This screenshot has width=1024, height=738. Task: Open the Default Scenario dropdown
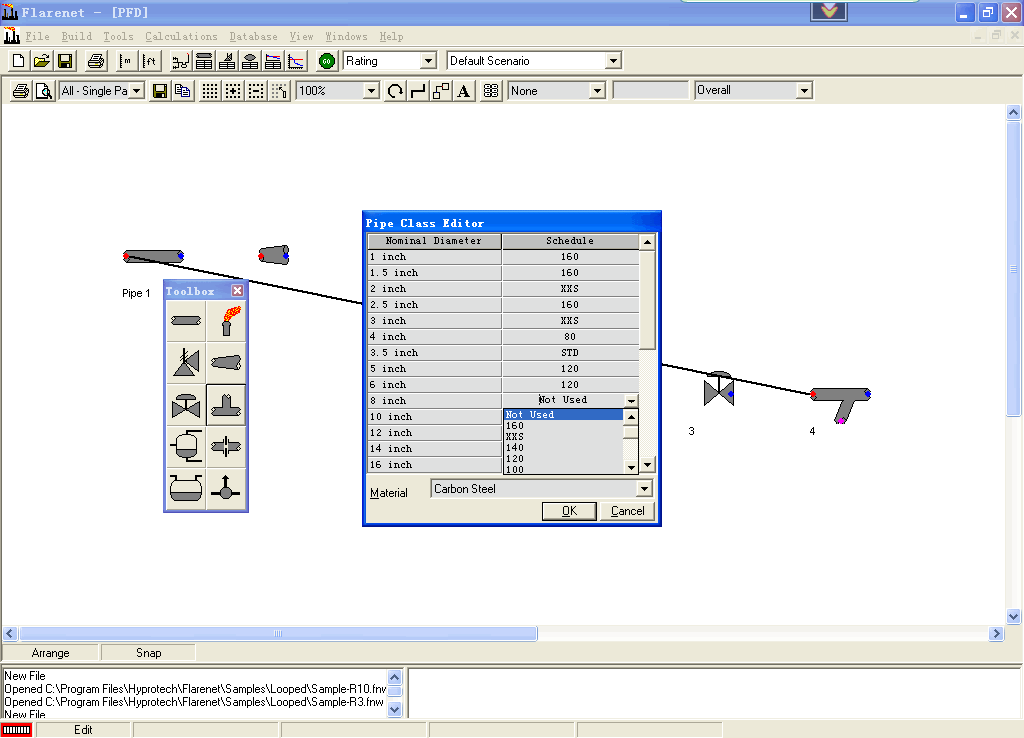point(613,61)
